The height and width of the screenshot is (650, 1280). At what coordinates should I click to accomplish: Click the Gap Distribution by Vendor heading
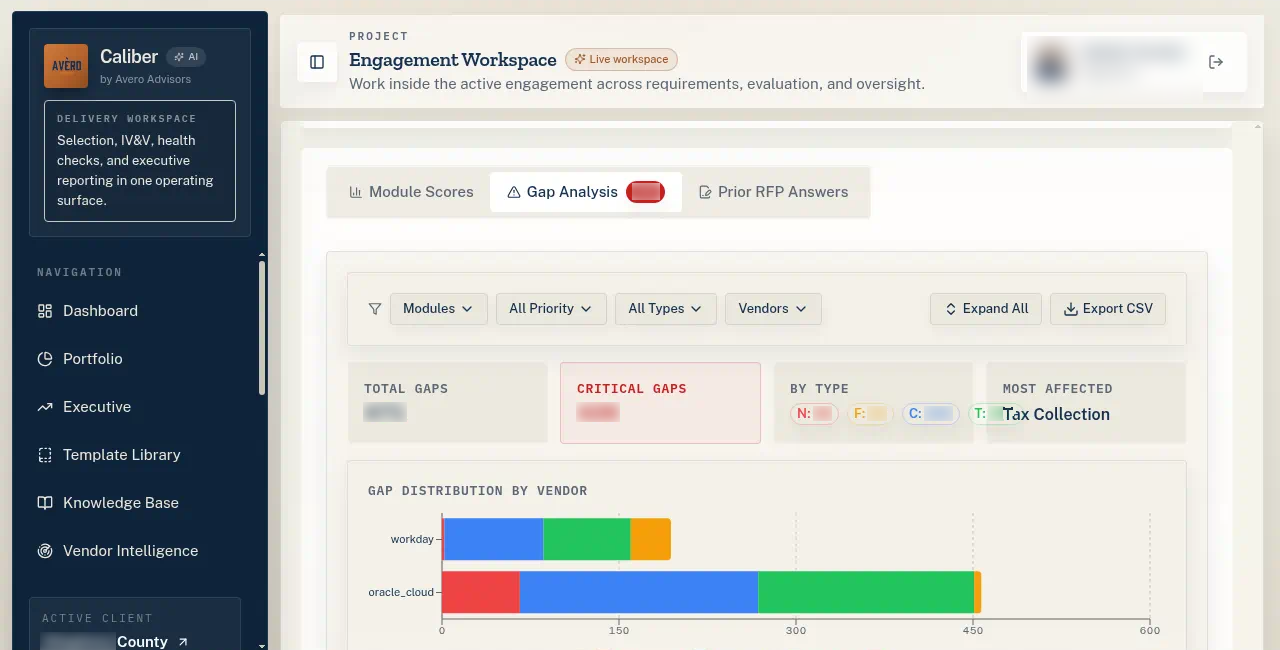(477, 491)
